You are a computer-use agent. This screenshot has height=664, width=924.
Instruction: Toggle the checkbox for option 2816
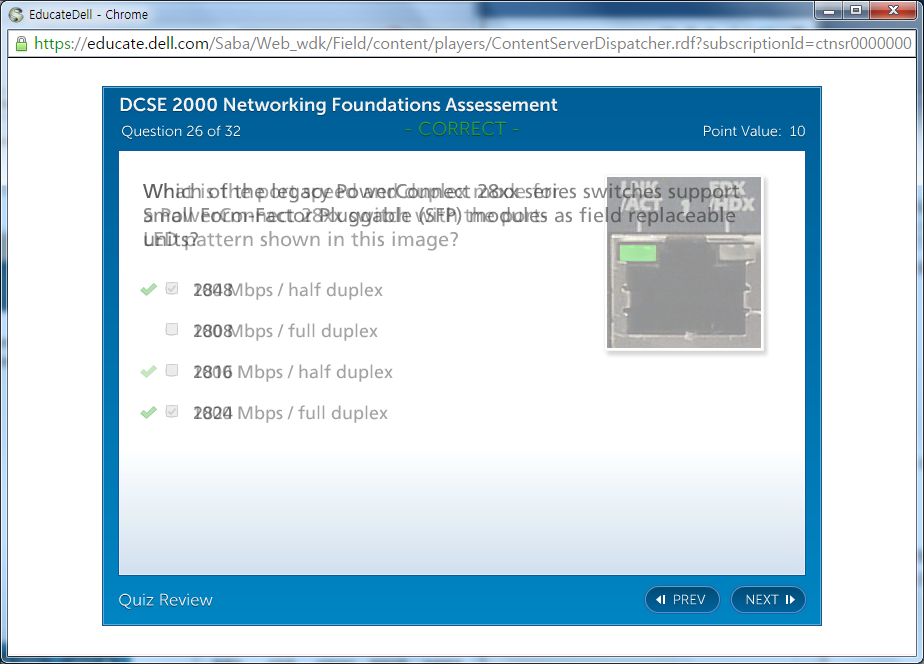tap(172, 370)
